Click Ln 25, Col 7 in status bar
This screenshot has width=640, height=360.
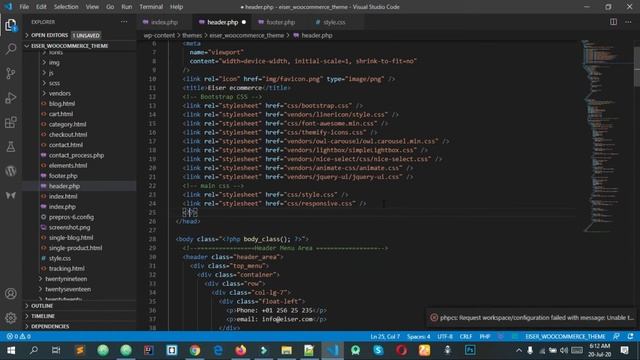pos(385,336)
